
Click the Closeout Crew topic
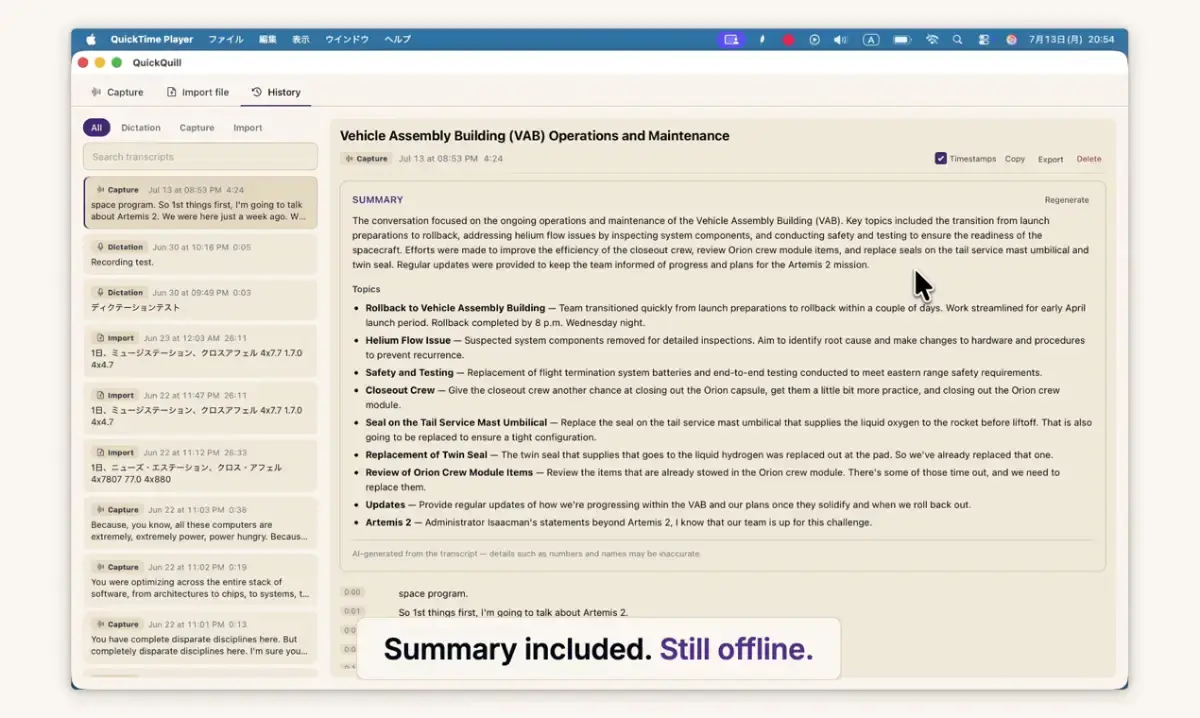point(400,390)
